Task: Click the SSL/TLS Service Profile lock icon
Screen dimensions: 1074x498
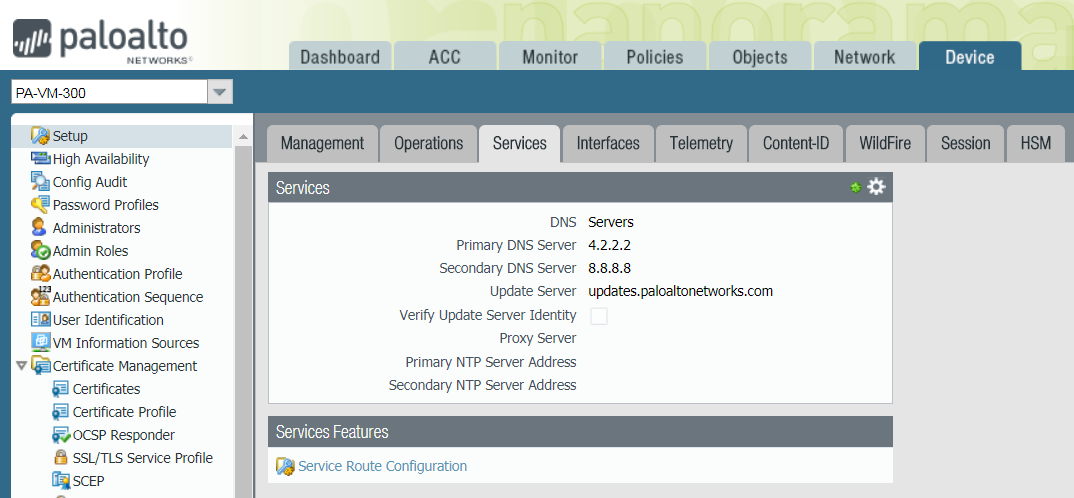Action: click(60, 458)
